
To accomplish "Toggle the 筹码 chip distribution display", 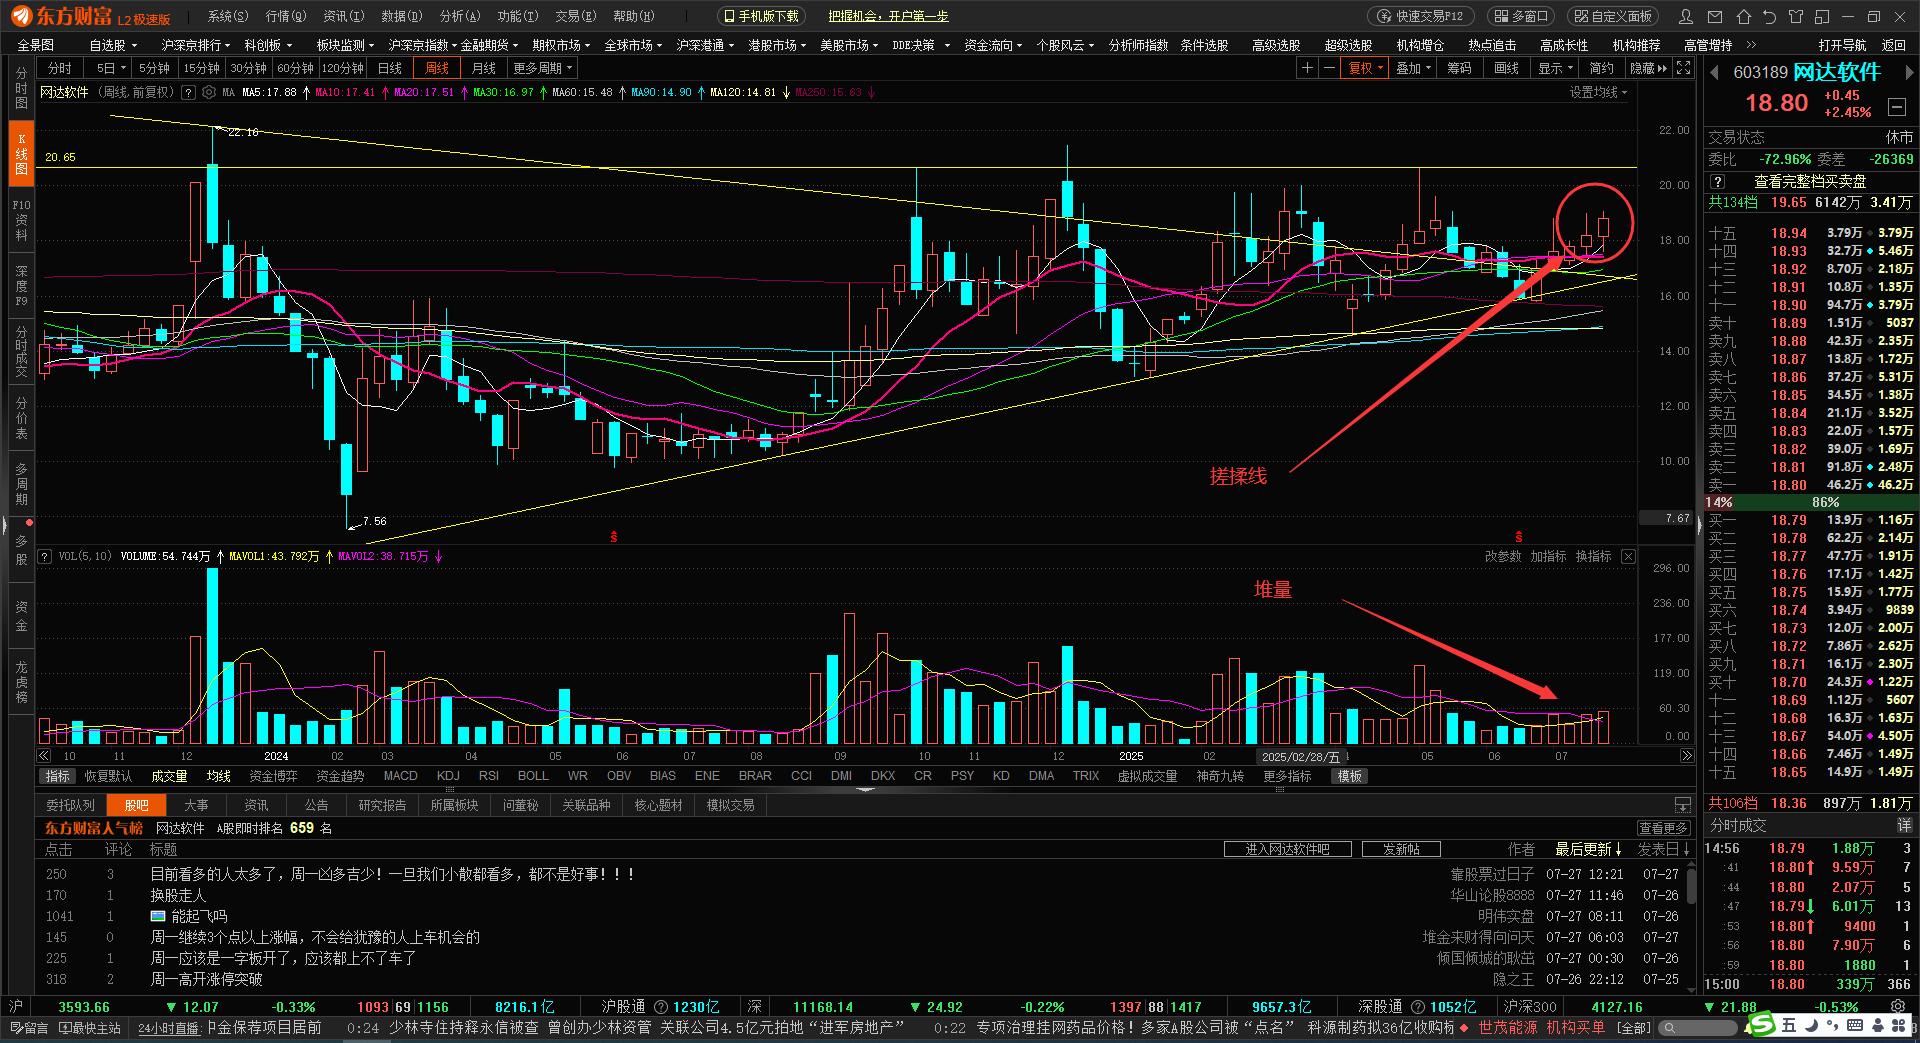I will 1459,68.
